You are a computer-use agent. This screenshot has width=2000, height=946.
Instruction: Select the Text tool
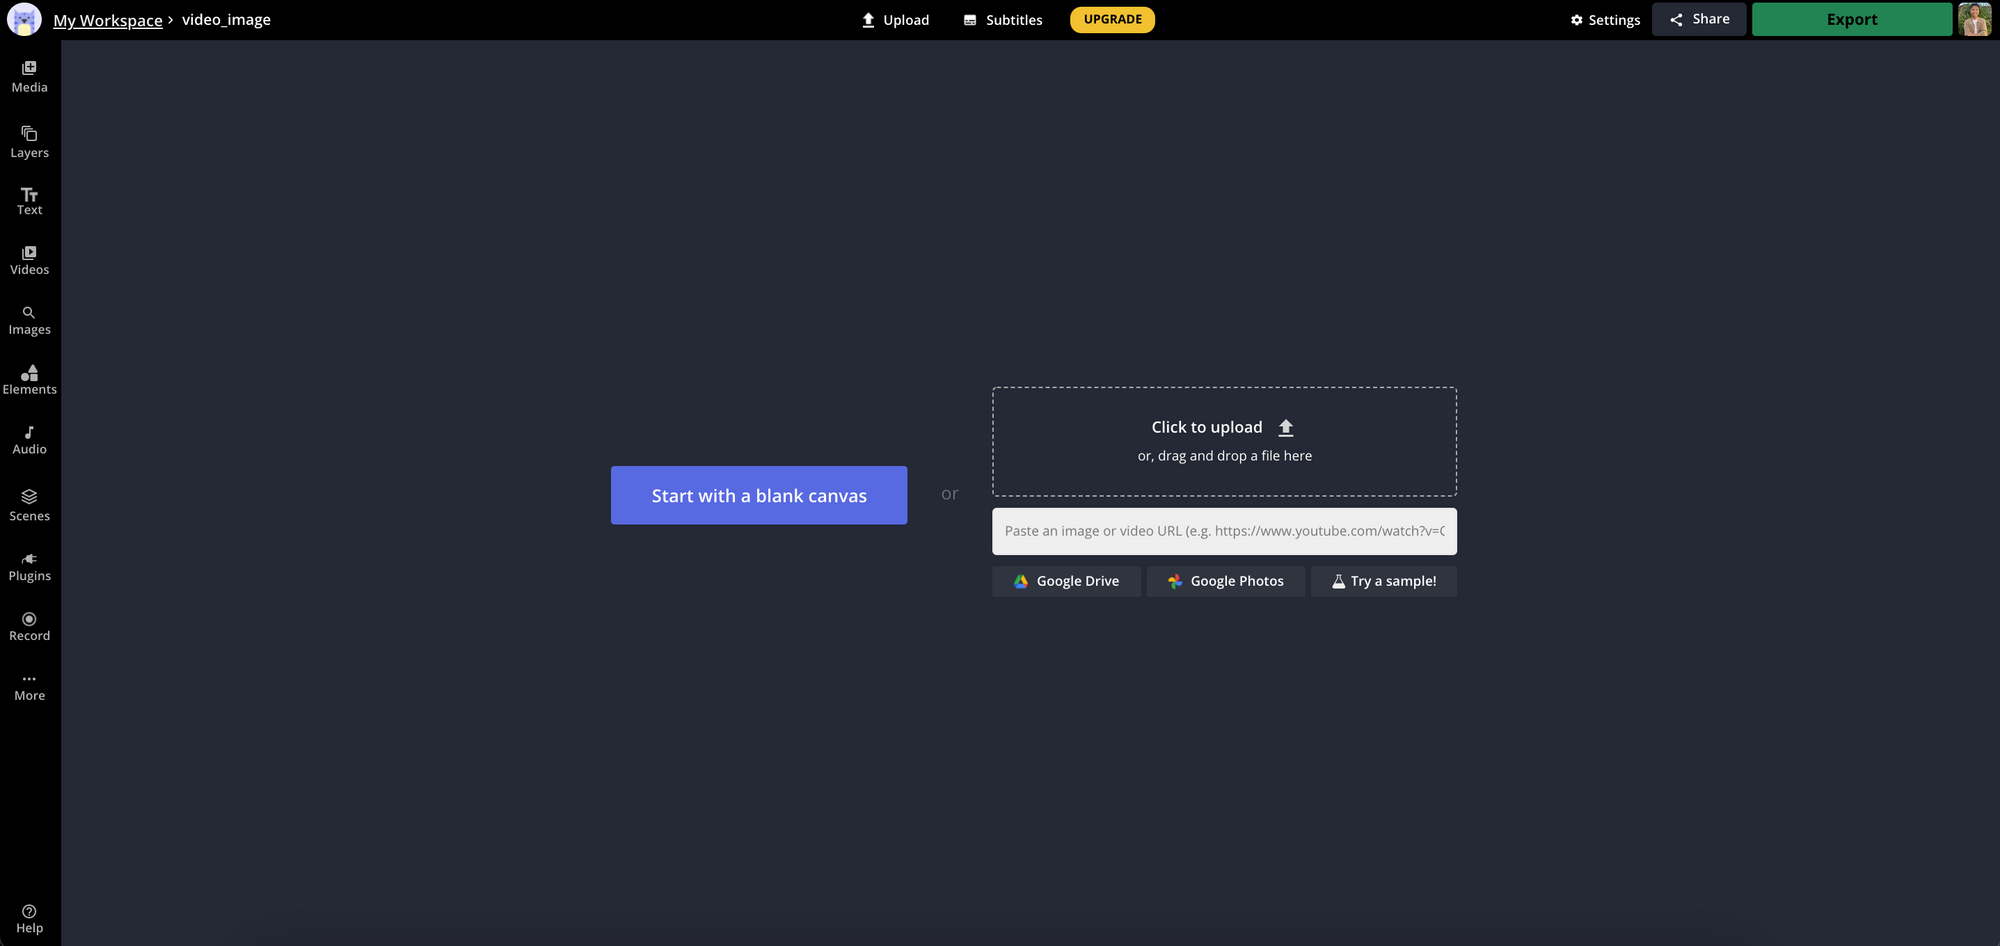click(x=29, y=201)
